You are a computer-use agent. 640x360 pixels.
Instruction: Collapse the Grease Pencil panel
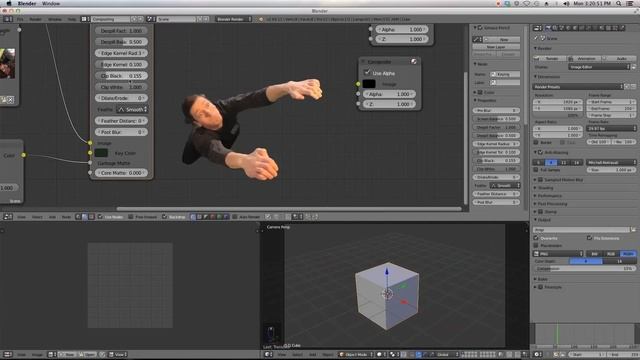pyautogui.click(x=475, y=28)
